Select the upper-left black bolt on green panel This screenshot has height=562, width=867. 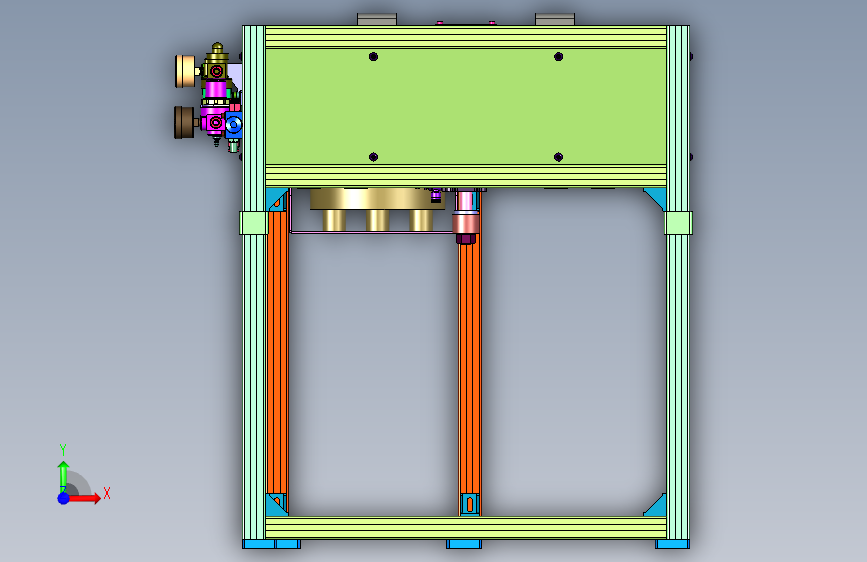click(x=373, y=56)
